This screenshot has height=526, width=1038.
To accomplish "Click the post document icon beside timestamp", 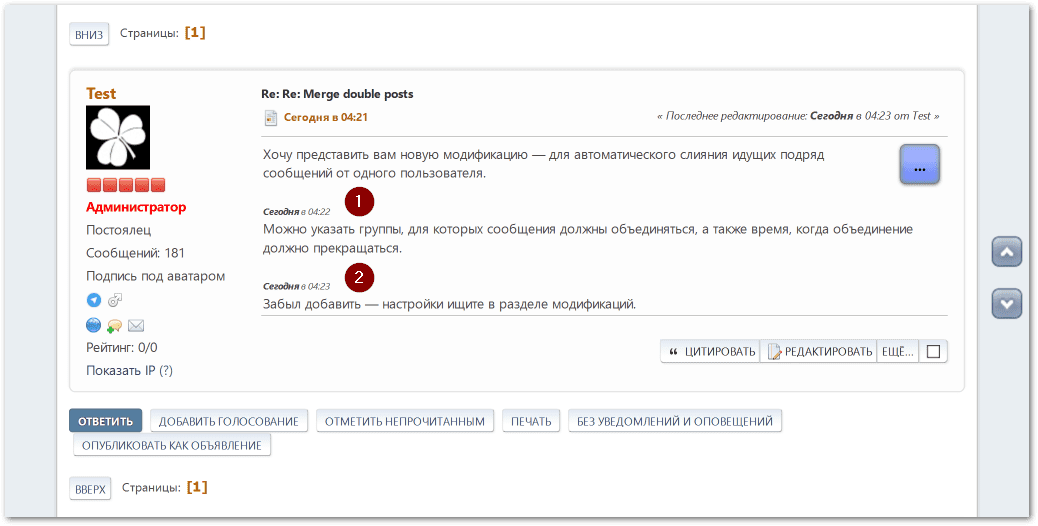I will [270, 118].
